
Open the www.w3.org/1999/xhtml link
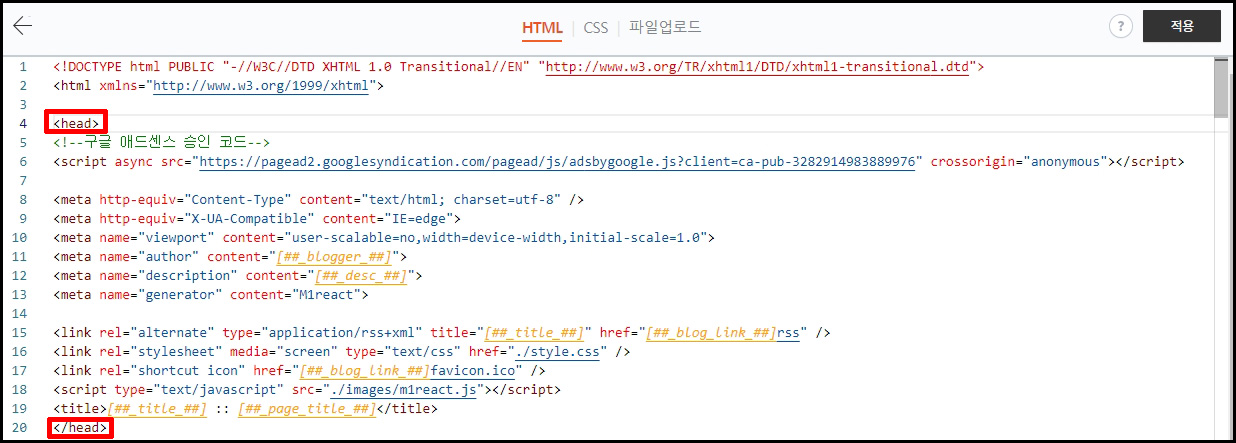(x=261, y=86)
